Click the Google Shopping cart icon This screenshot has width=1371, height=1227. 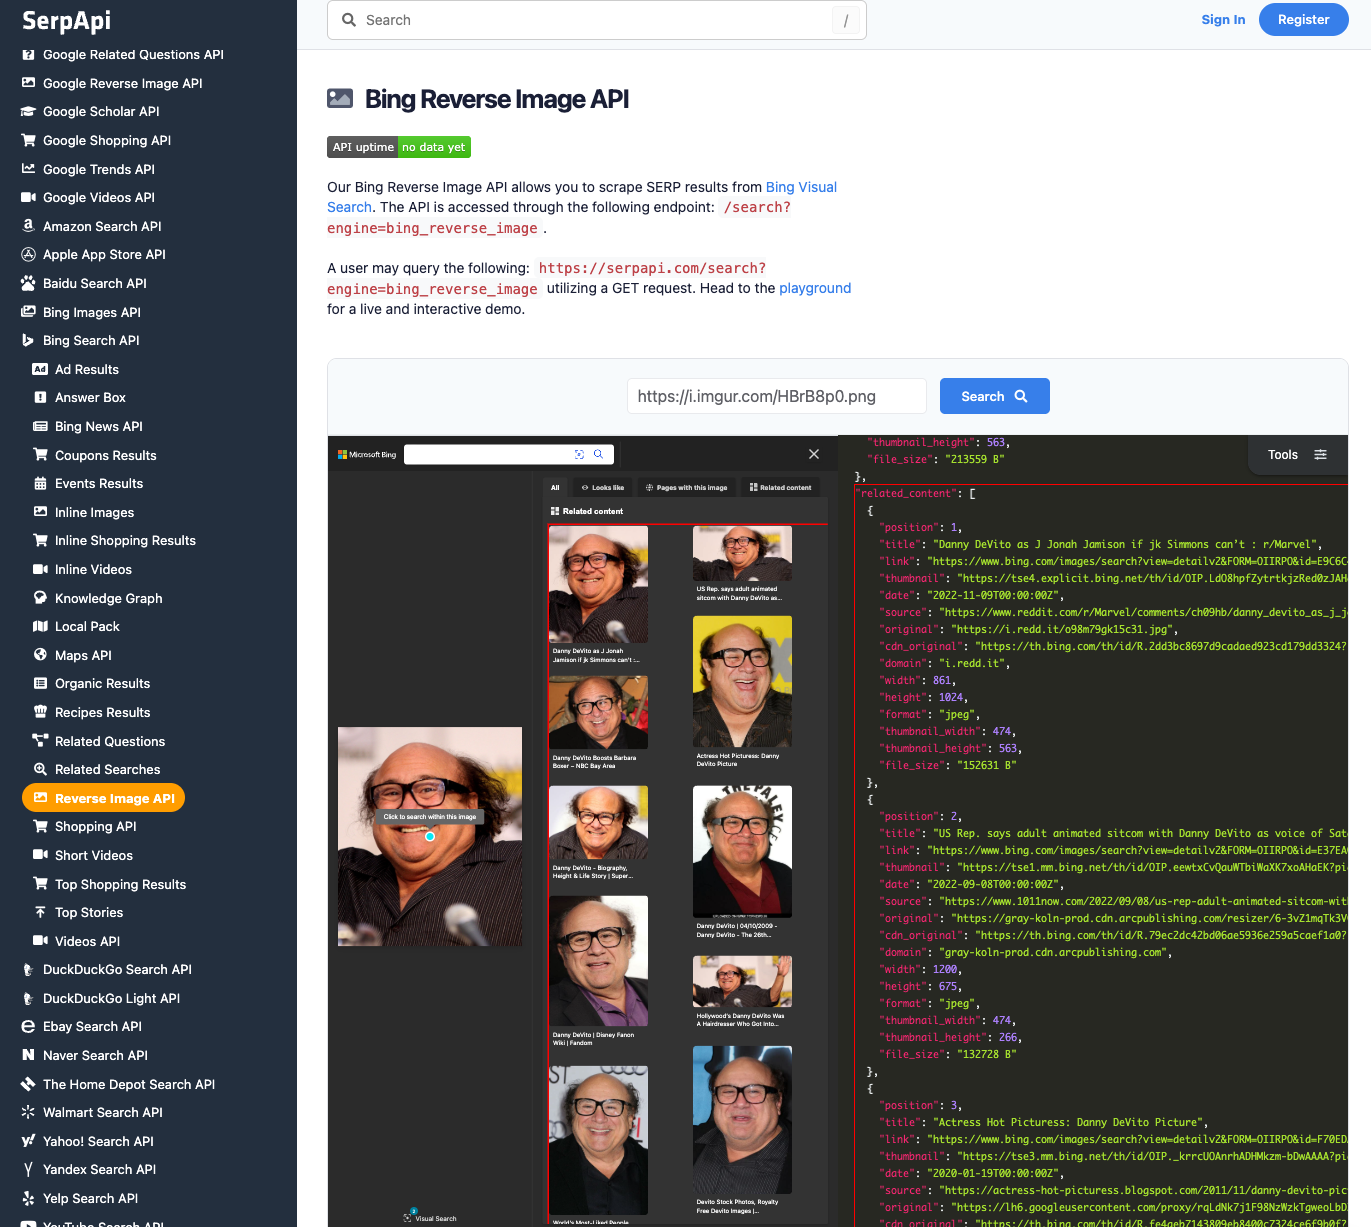28,140
